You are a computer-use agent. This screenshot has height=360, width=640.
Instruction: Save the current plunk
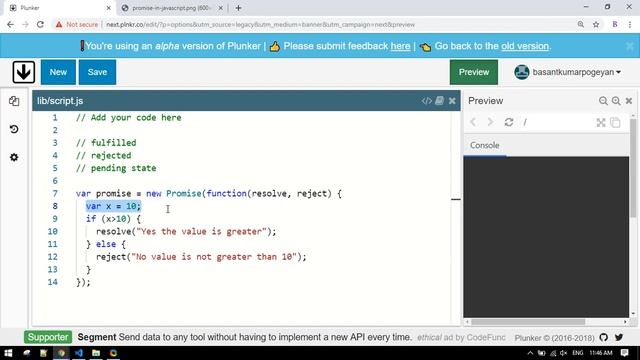coord(97,72)
